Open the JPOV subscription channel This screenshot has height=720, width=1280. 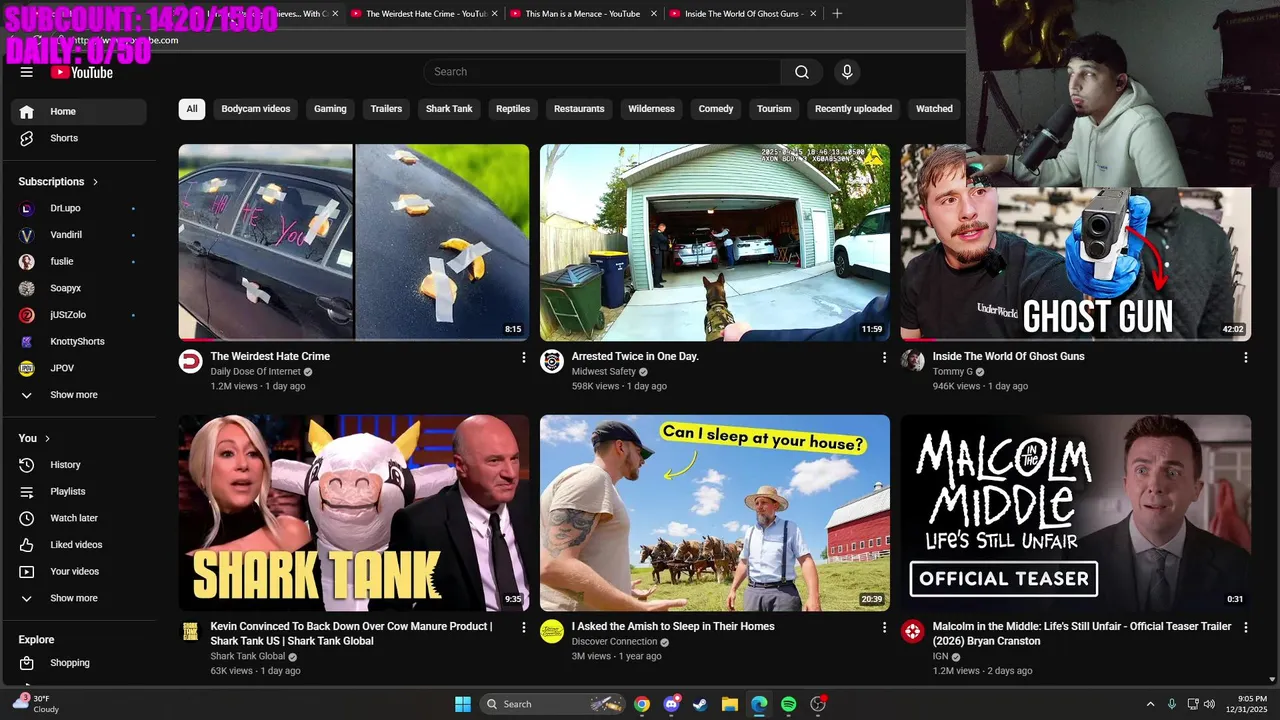[79, 368]
